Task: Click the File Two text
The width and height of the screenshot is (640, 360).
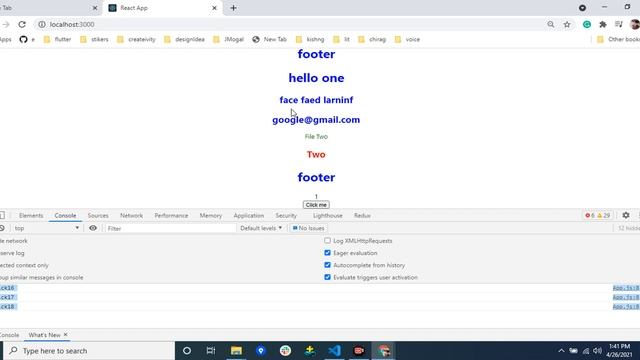Action: [316, 137]
